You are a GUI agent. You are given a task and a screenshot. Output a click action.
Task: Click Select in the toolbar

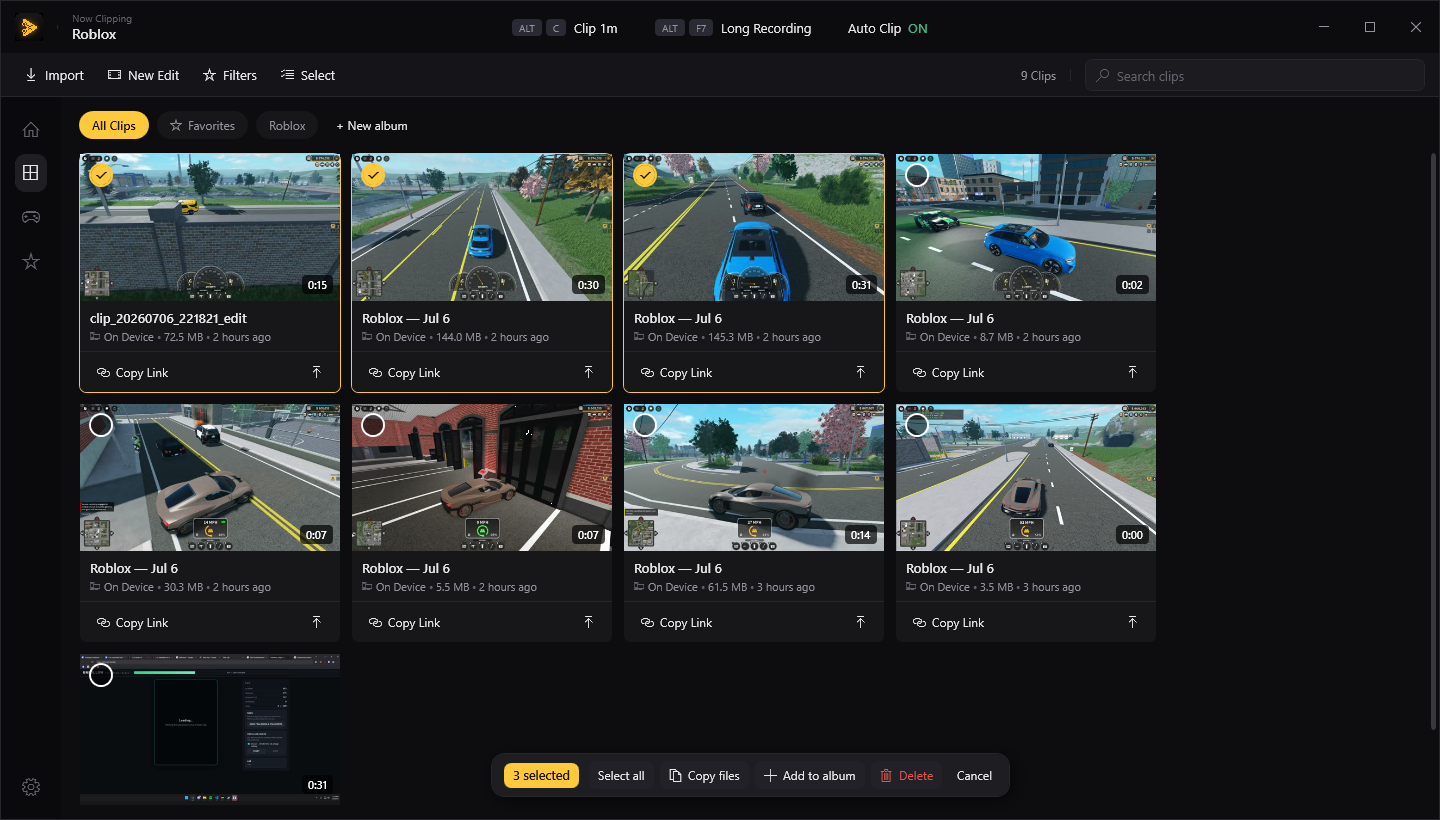307,75
